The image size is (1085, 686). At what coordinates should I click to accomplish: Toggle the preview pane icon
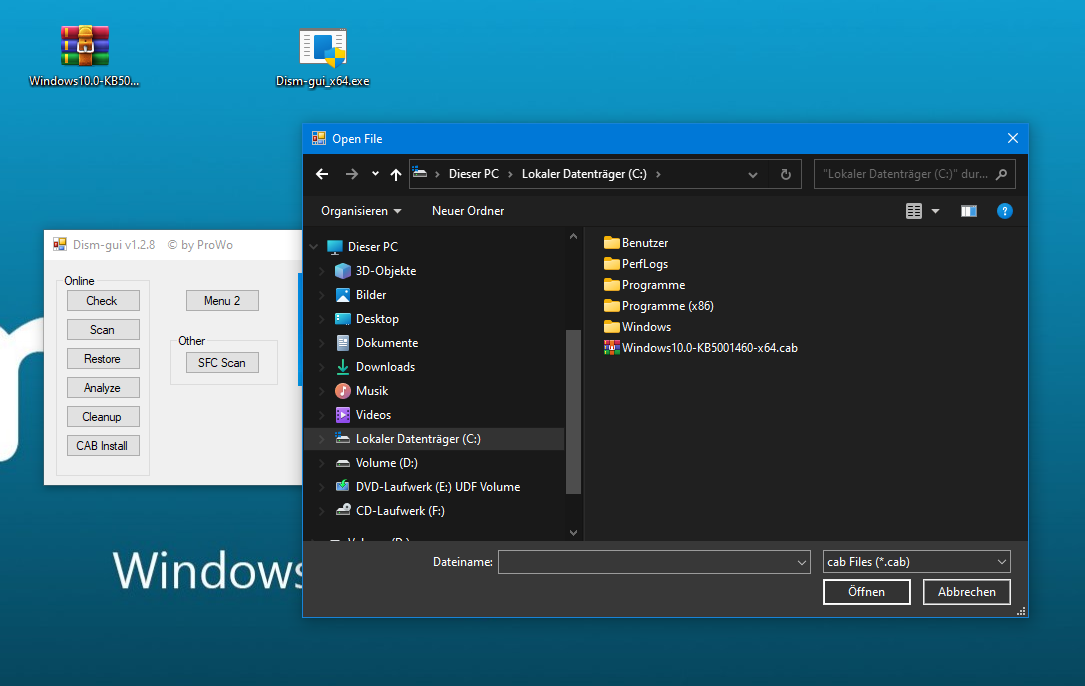(969, 211)
